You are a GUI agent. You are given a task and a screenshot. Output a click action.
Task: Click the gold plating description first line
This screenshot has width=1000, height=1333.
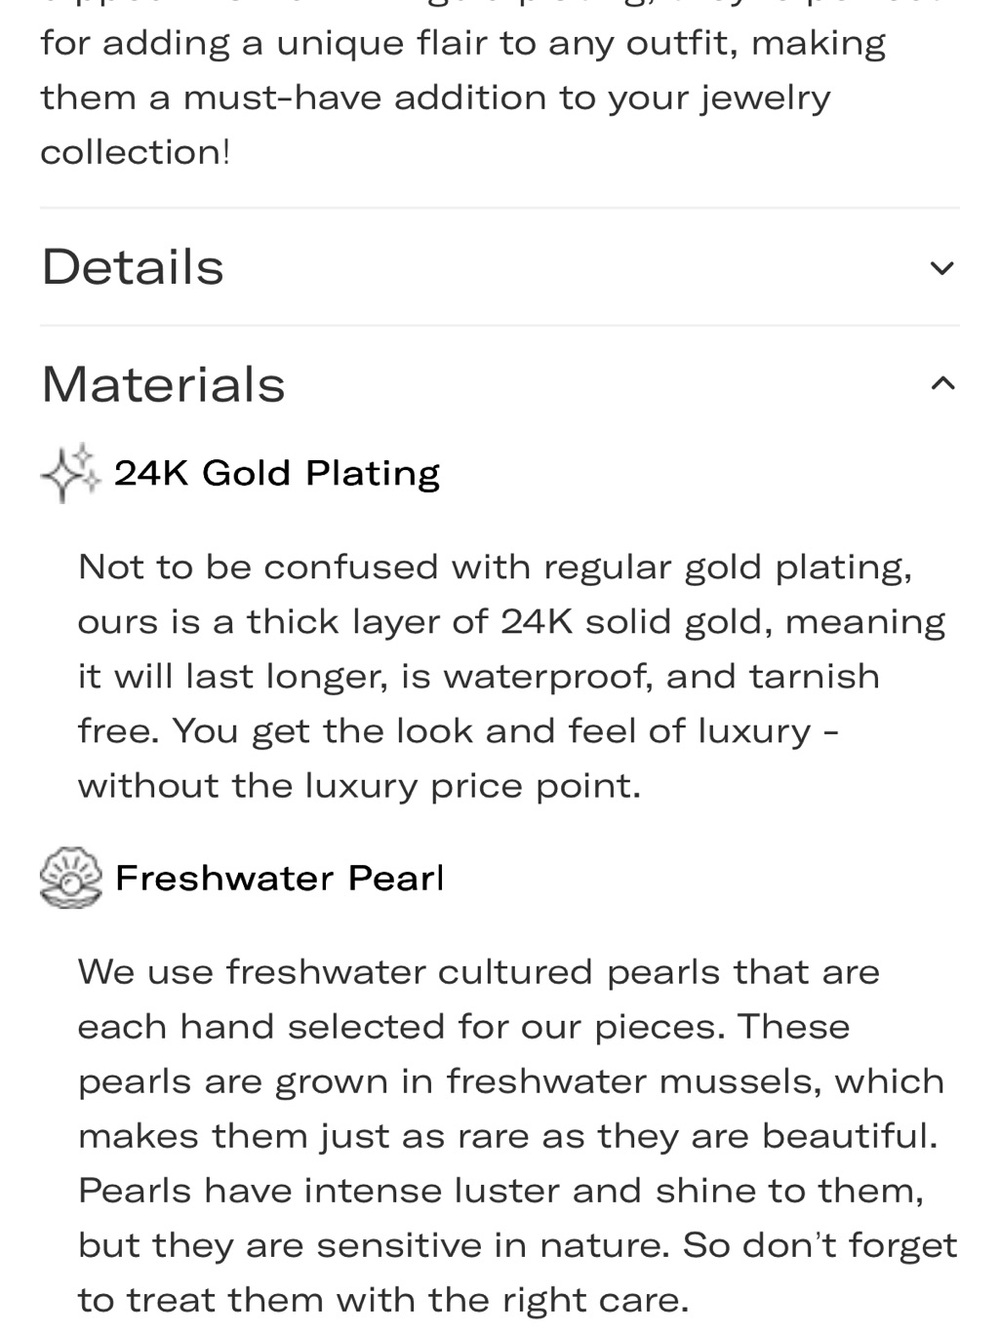point(495,568)
